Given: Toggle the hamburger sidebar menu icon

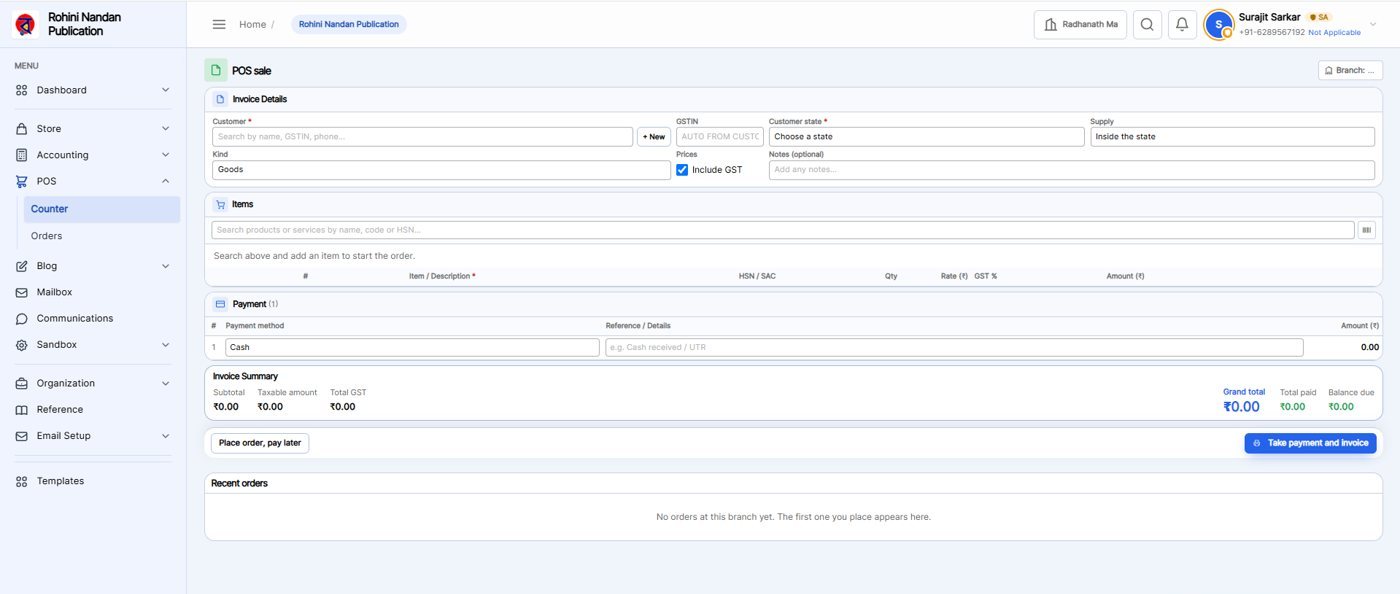Looking at the screenshot, I should [x=219, y=24].
